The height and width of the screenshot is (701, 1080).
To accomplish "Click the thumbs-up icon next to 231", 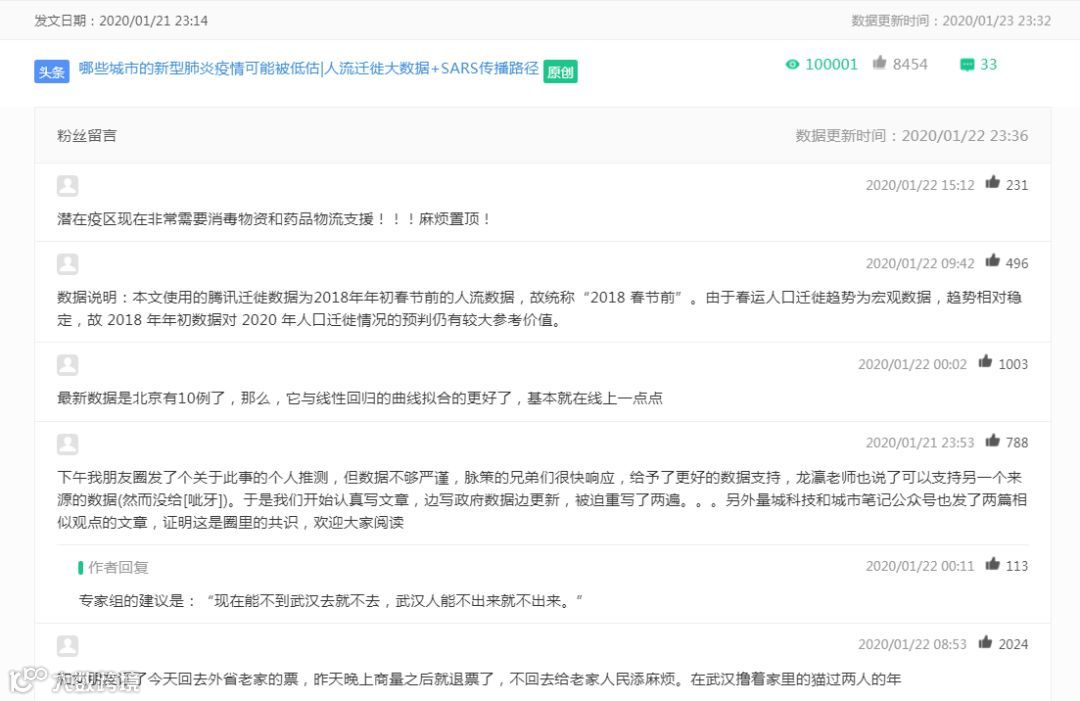I will point(992,182).
